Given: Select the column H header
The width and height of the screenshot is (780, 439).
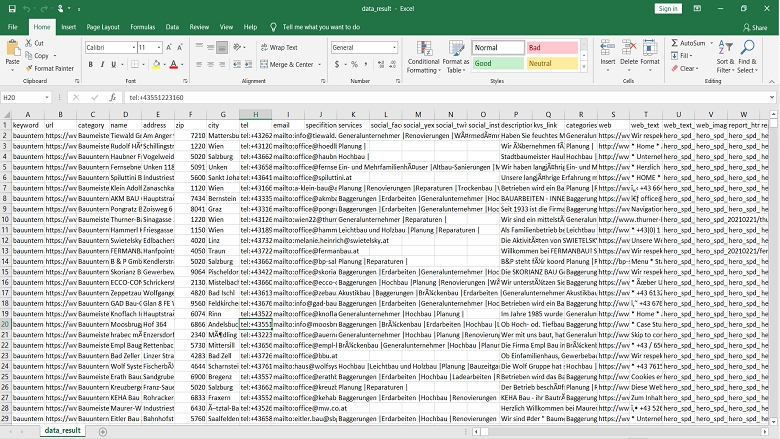Looking at the screenshot, I should coord(256,114).
